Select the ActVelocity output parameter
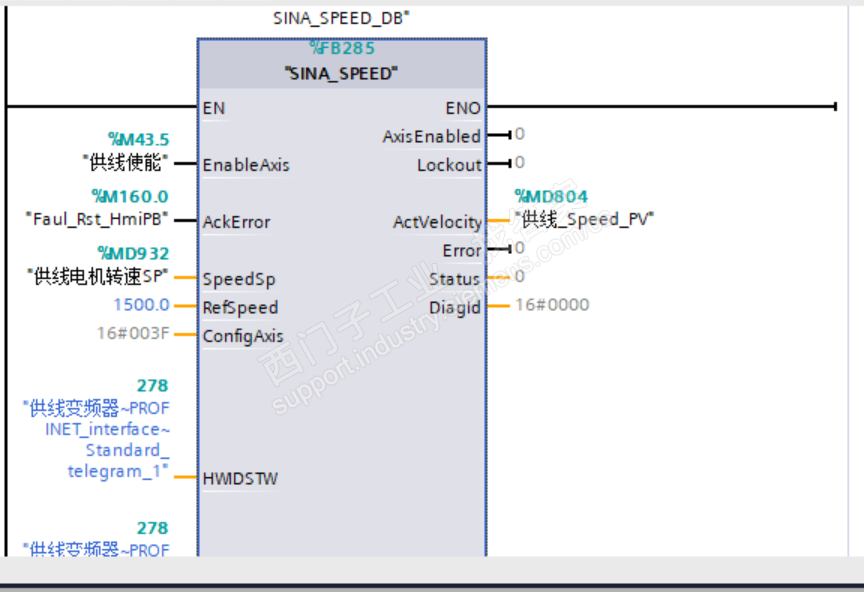This screenshot has height=592, width=864. (438, 222)
